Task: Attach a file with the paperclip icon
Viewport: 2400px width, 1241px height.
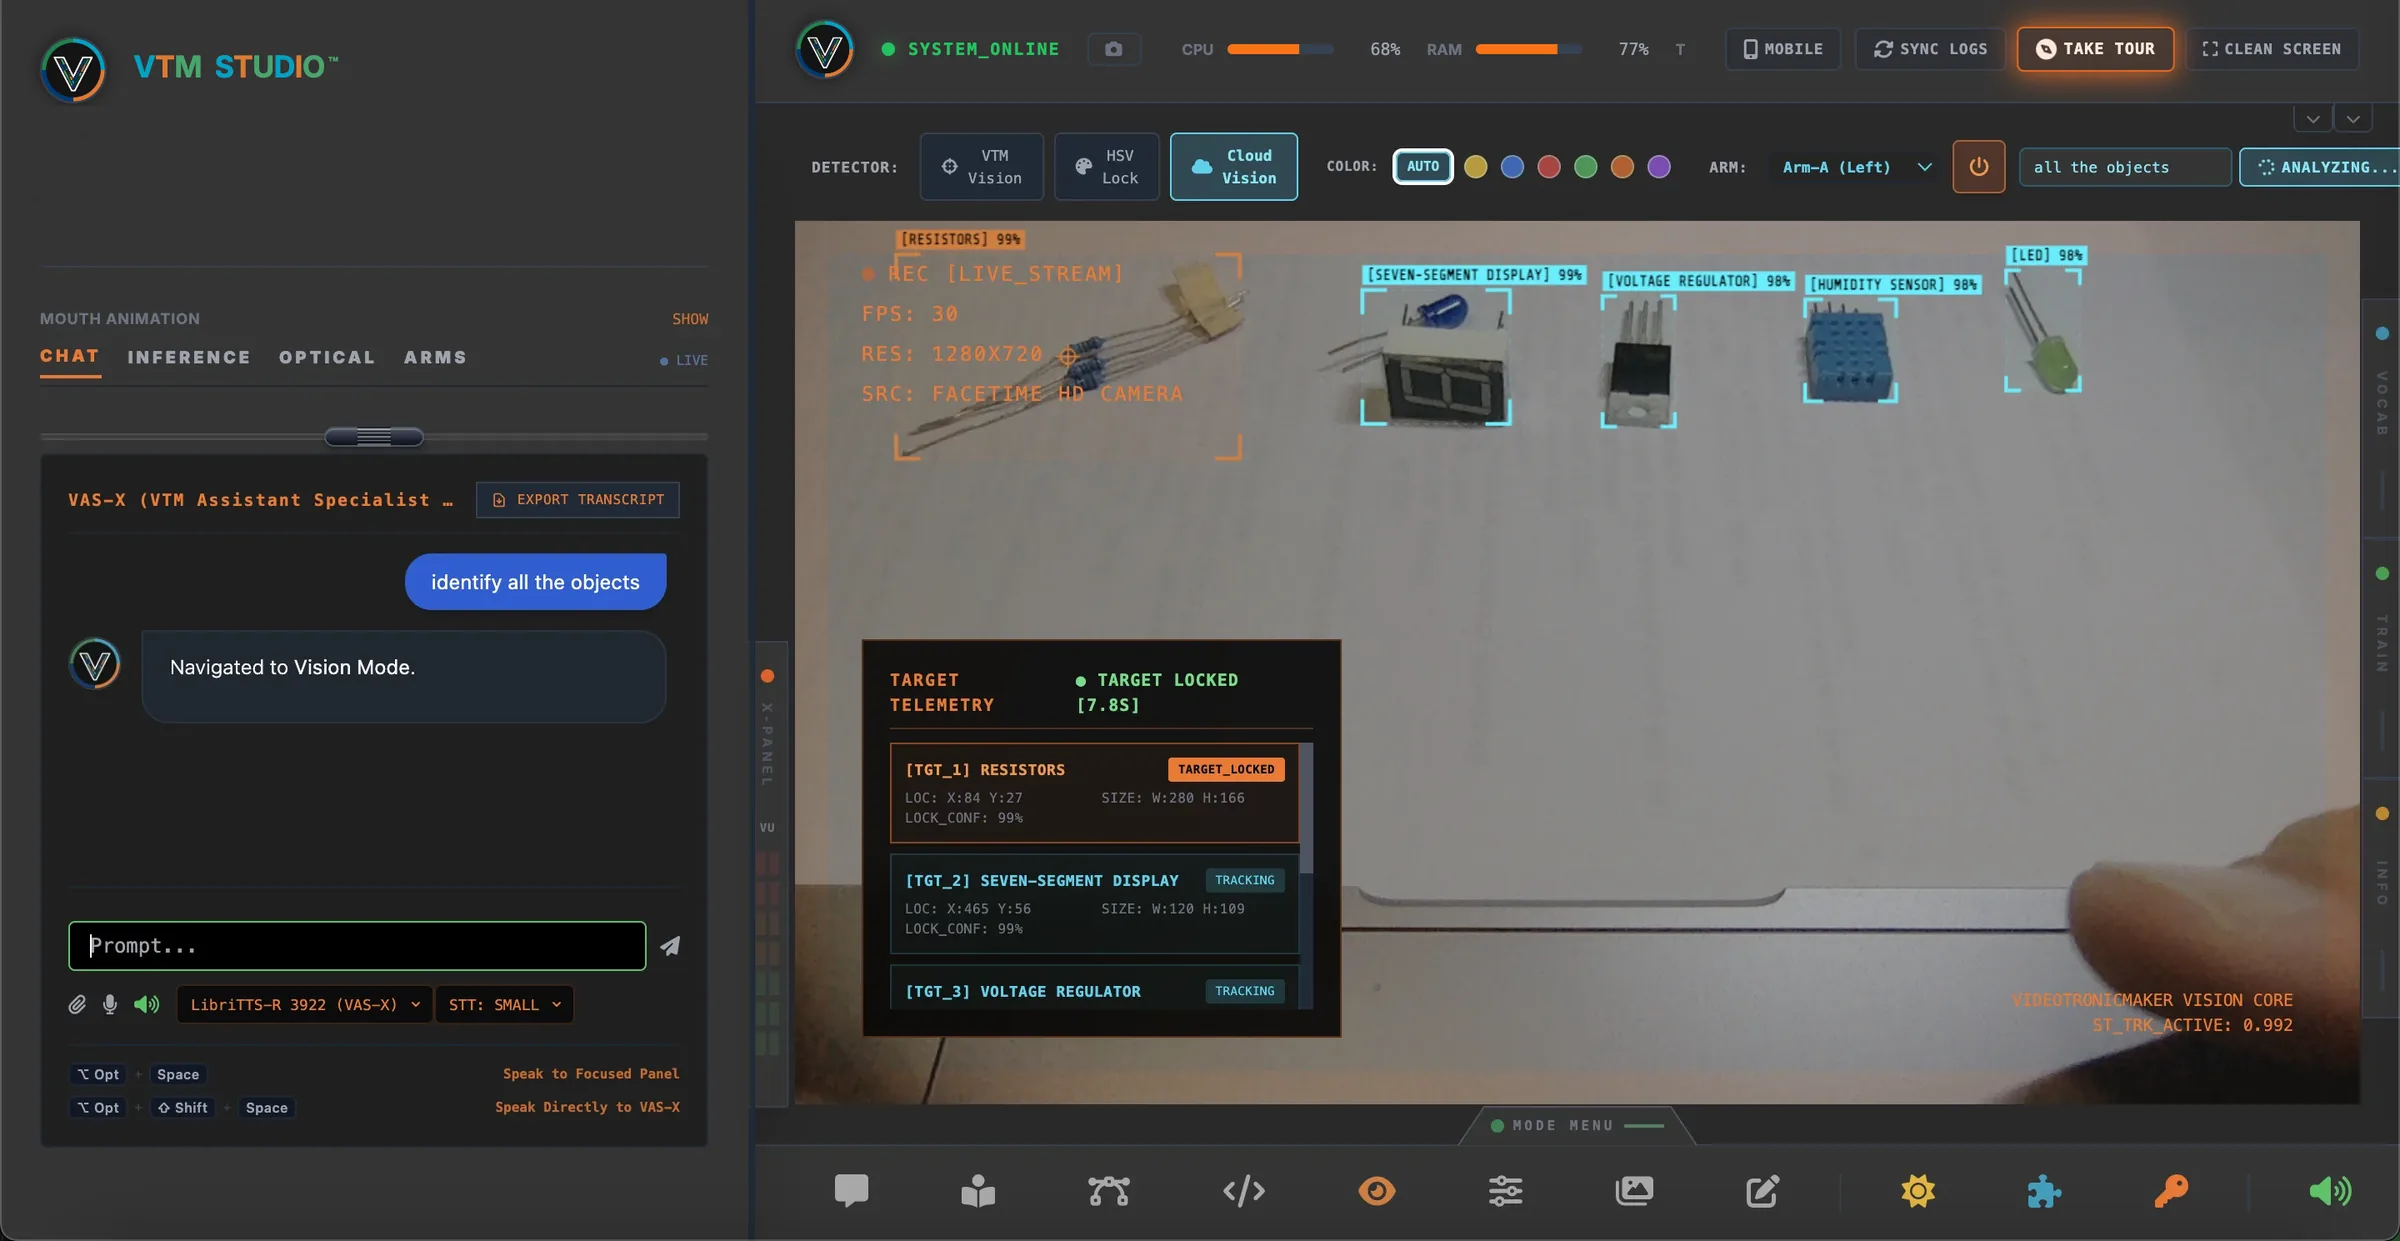Action: (x=77, y=1004)
